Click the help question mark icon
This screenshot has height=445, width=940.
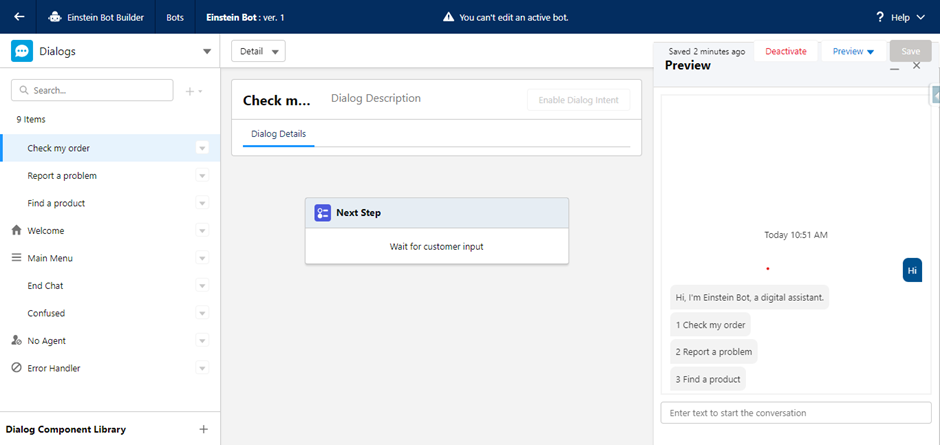pos(880,17)
